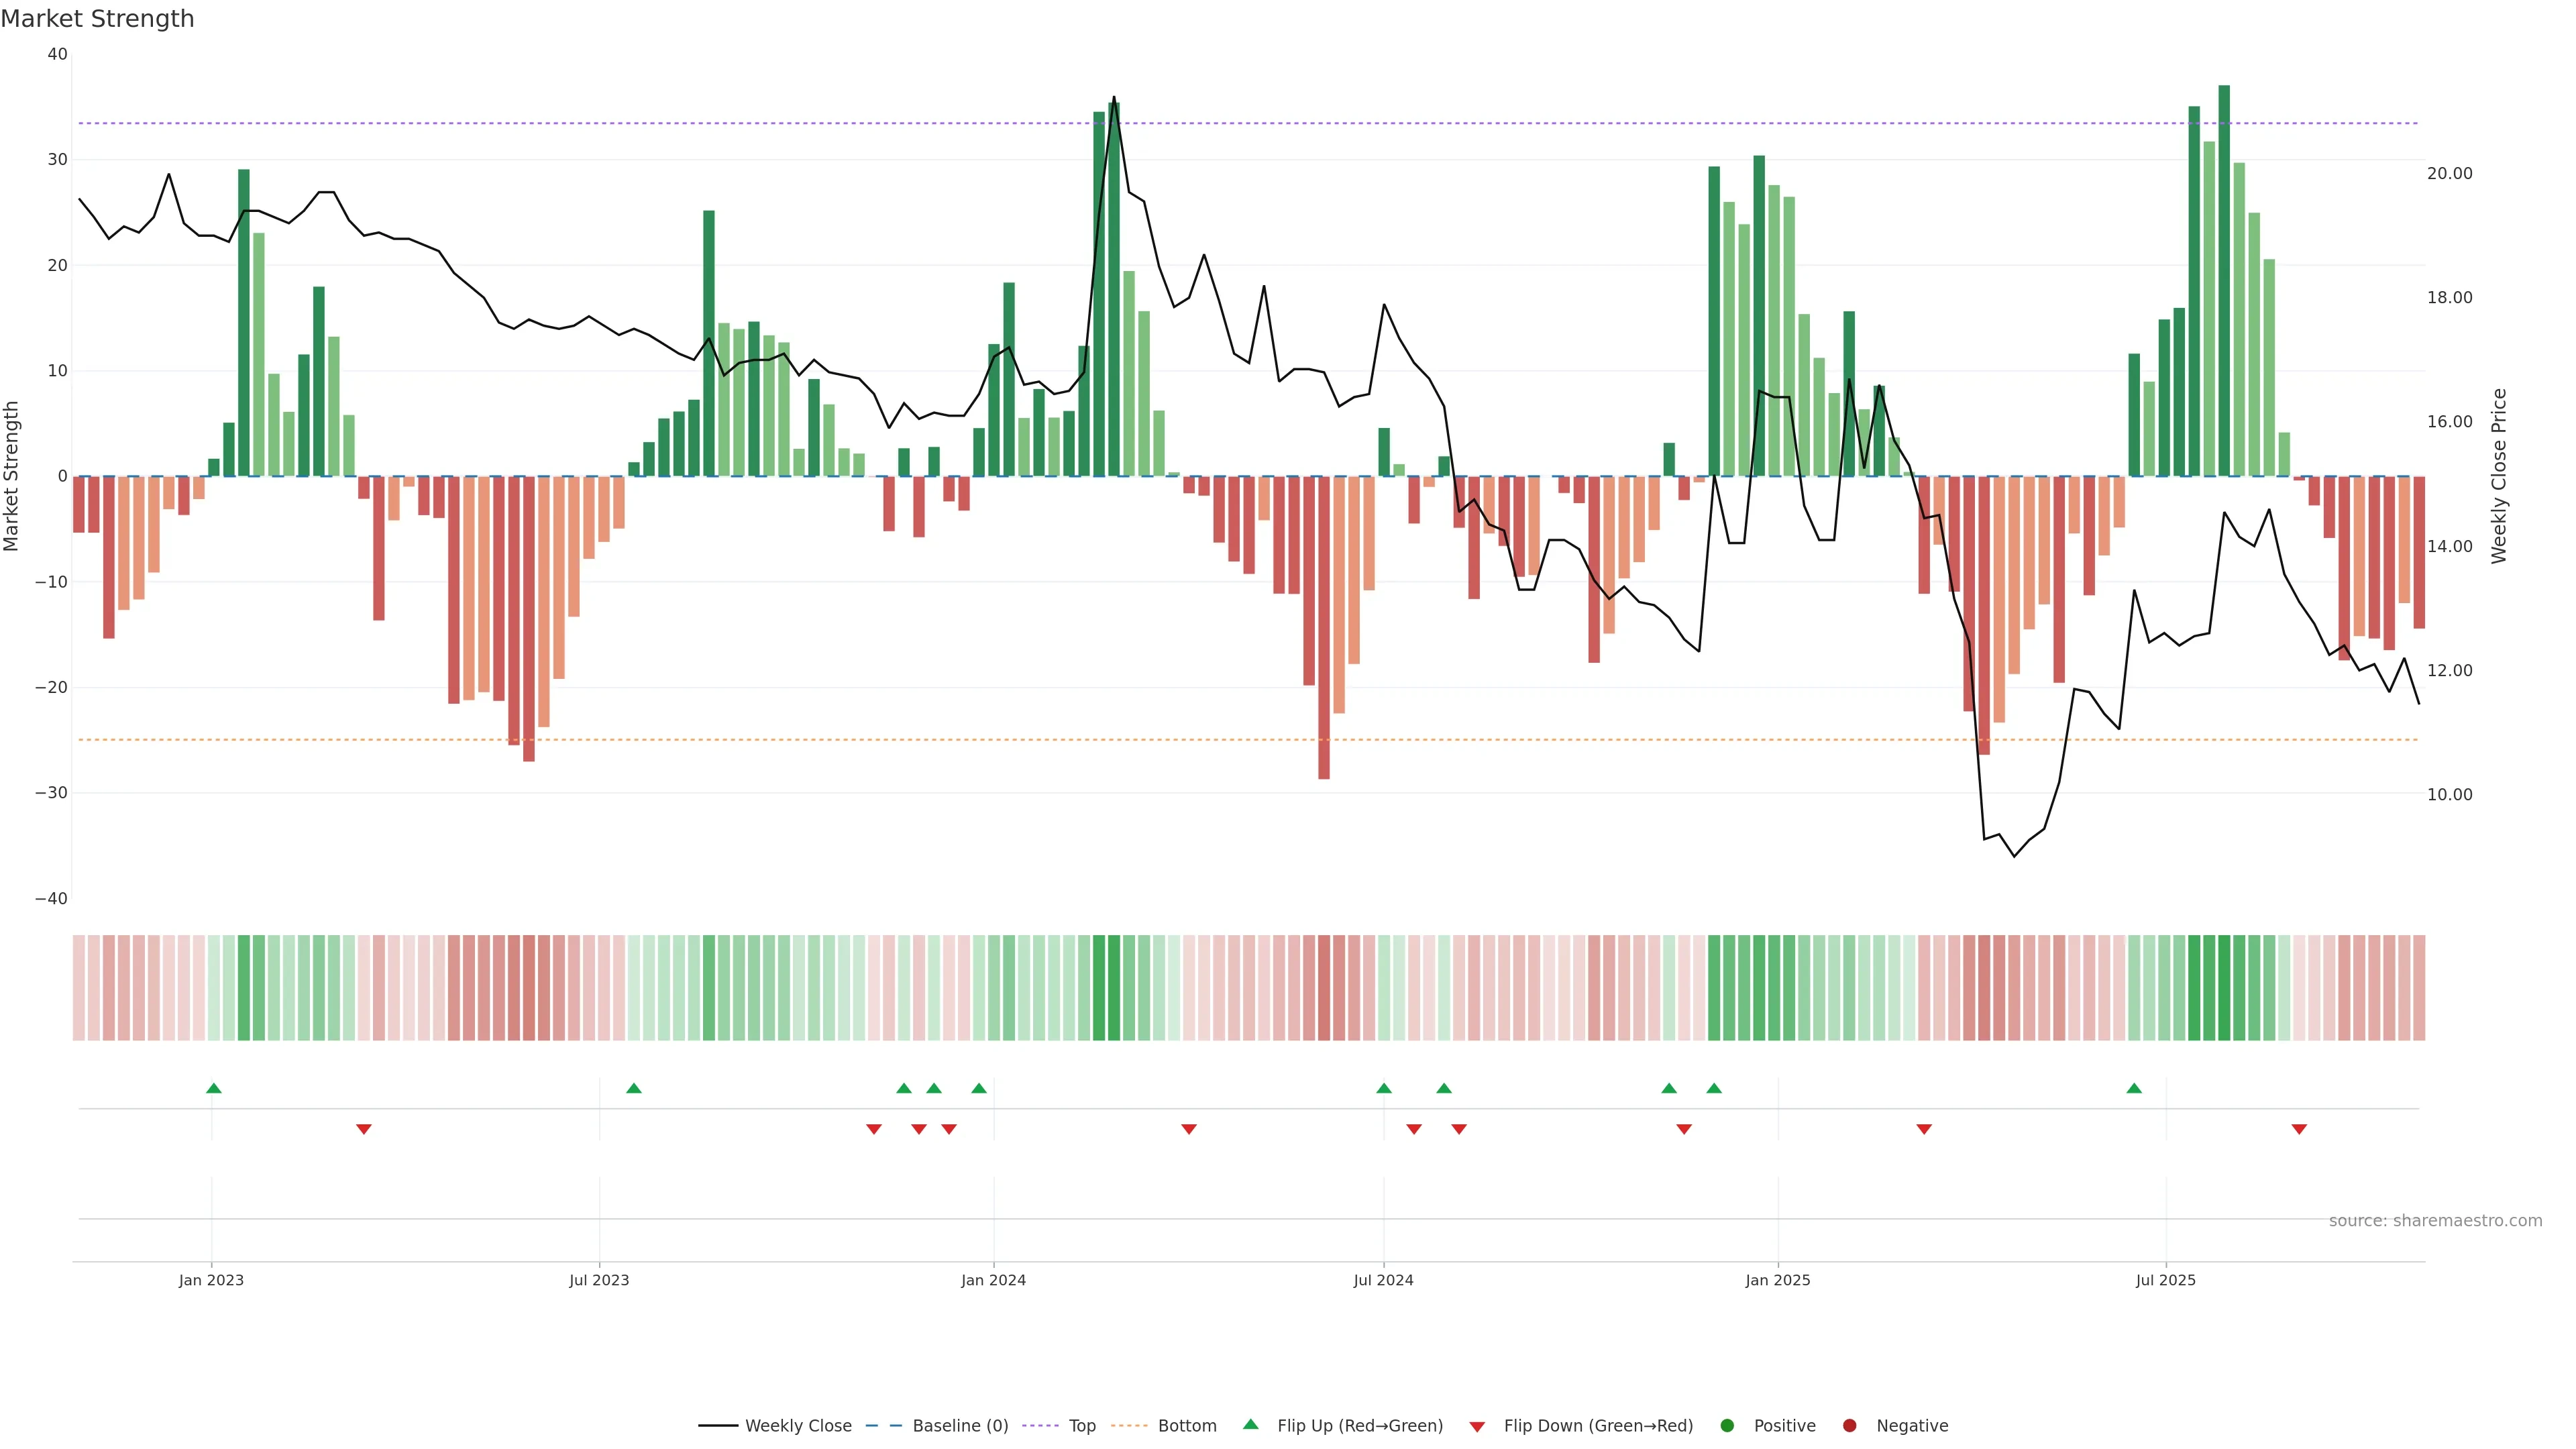Screen dimensions: 2576x1449
Task: Click the Market Strength chart title
Action: click(x=97, y=18)
